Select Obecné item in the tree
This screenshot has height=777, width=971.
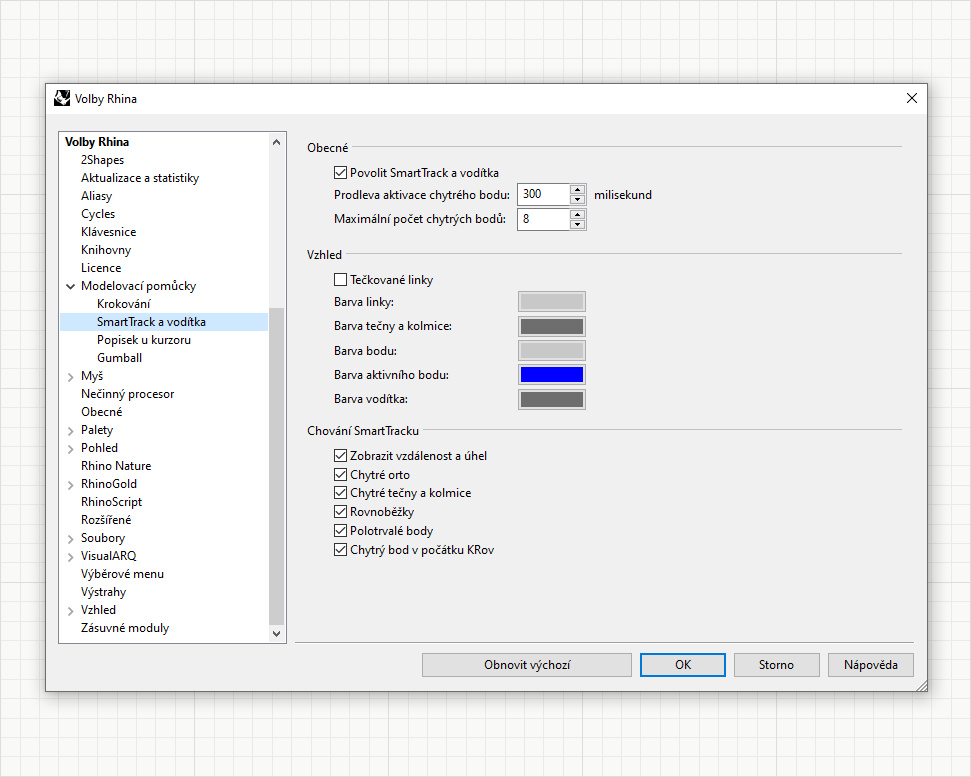[x=102, y=412]
